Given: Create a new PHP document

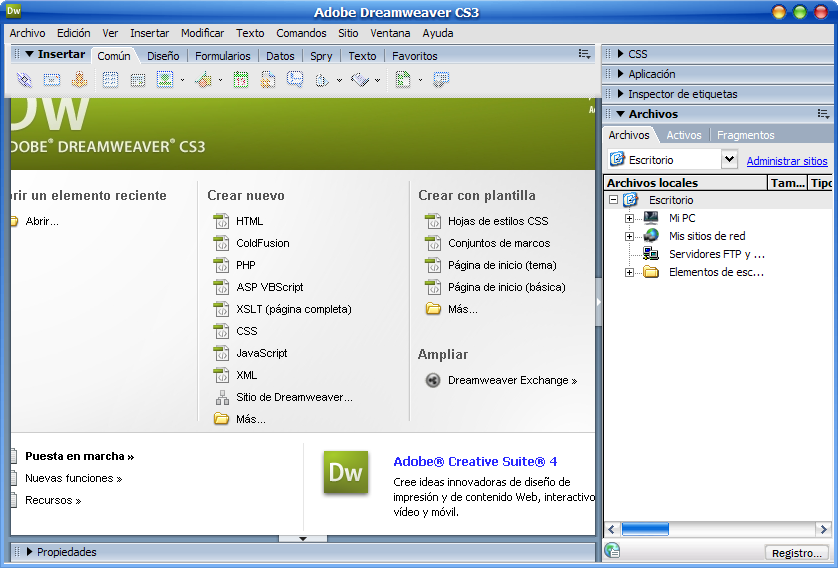Looking at the screenshot, I should (245, 265).
